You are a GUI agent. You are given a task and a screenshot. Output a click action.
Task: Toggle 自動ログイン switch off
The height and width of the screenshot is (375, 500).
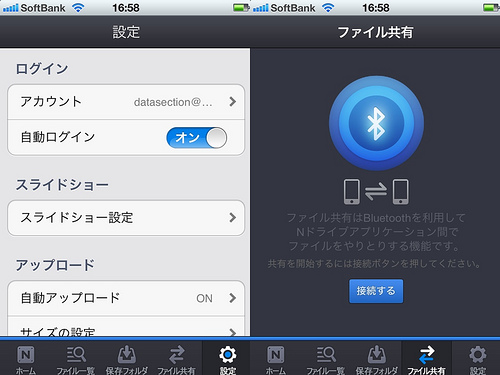point(197,137)
